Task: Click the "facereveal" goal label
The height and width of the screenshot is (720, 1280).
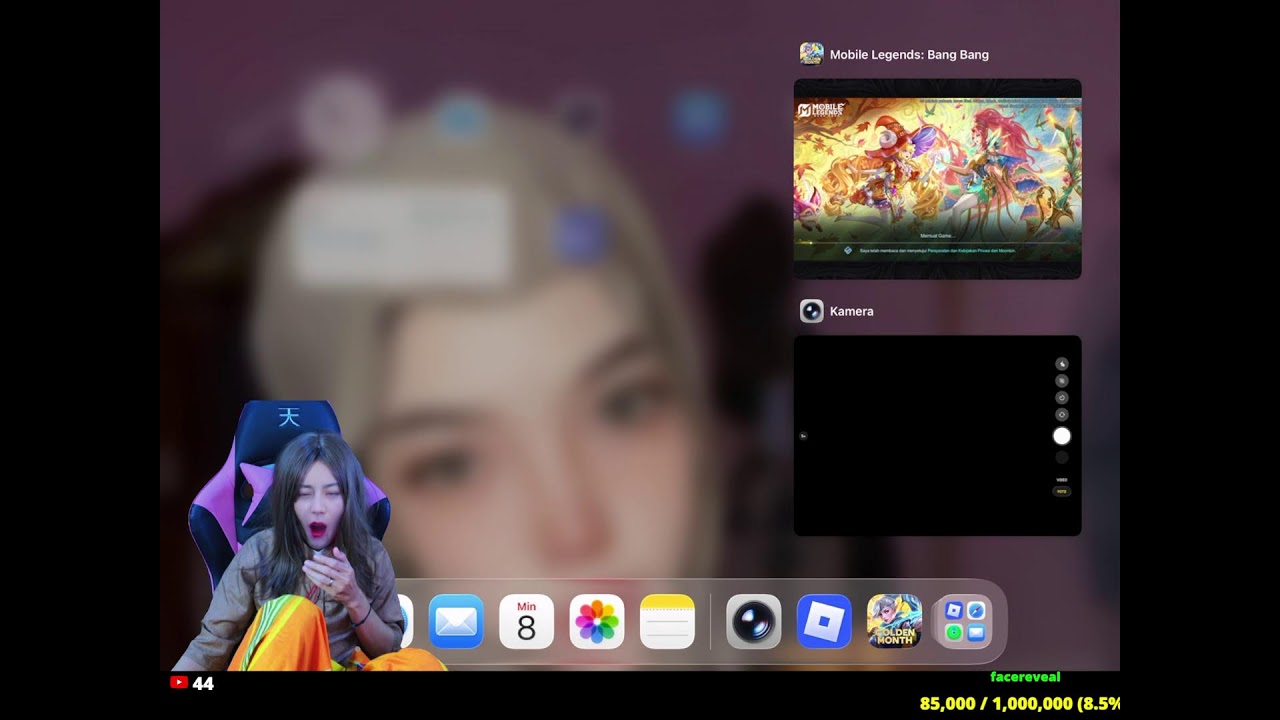Action: [x=1025, y=677]
